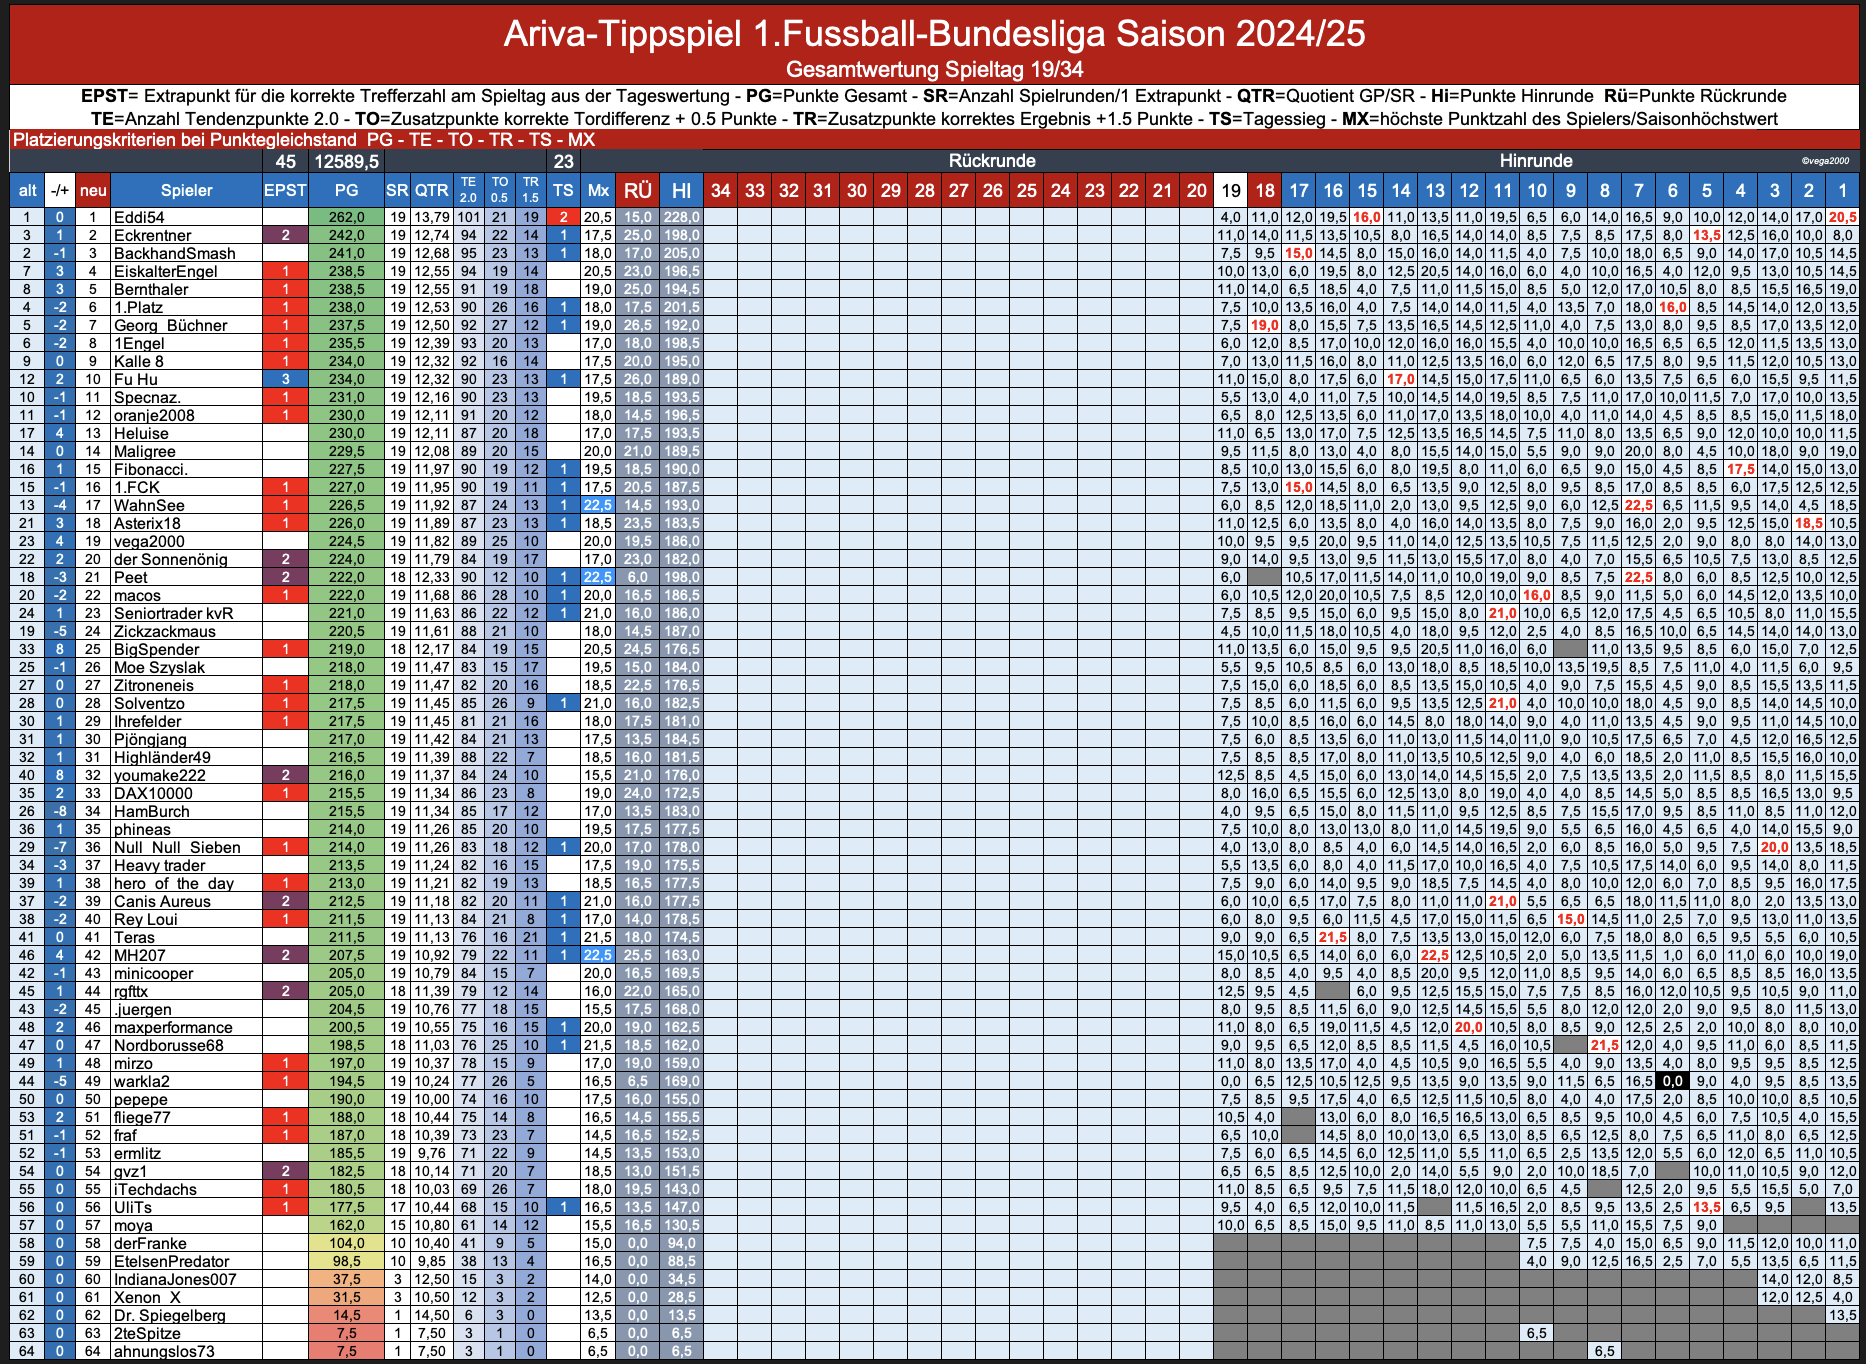This screenshot has height=1364, width=1866.
Task: Select player name 'MH207'
Action: pos(140,955)
